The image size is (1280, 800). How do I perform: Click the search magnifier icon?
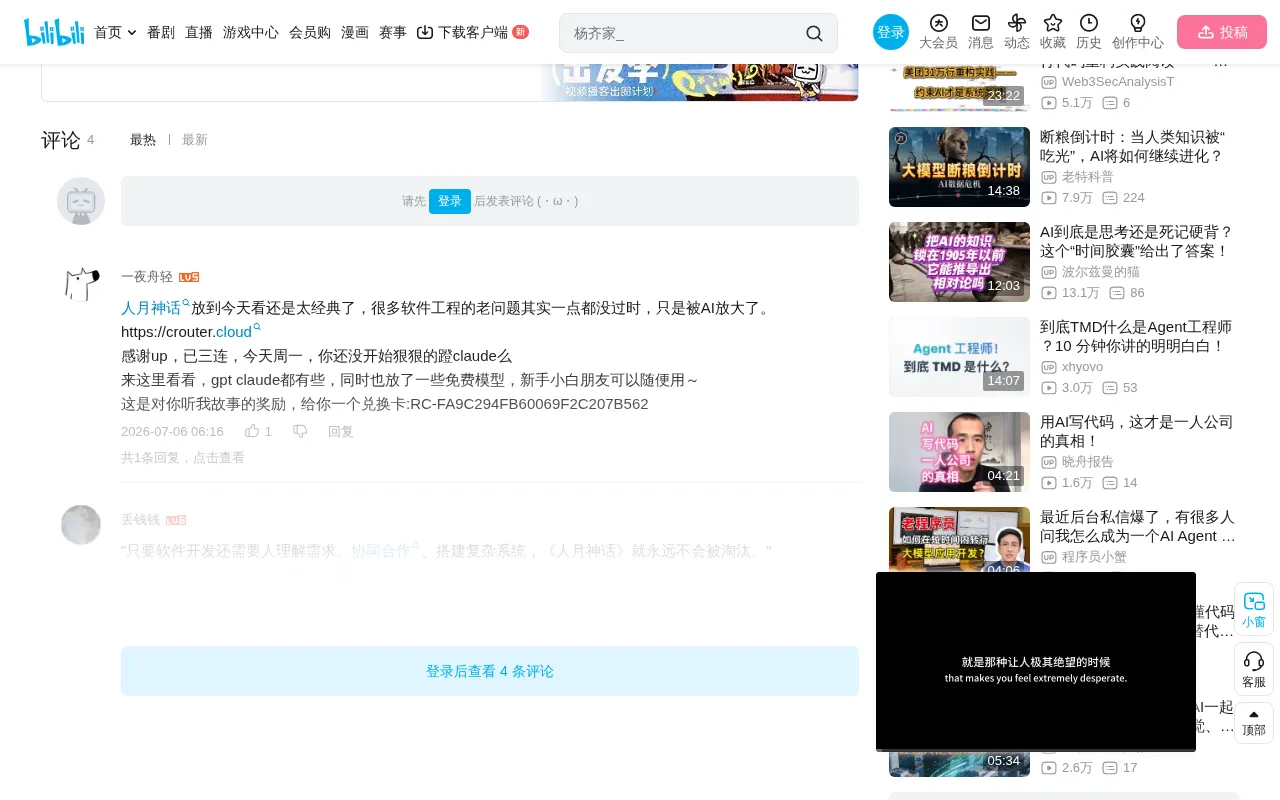pyautogui.click(x=814, y=33)
